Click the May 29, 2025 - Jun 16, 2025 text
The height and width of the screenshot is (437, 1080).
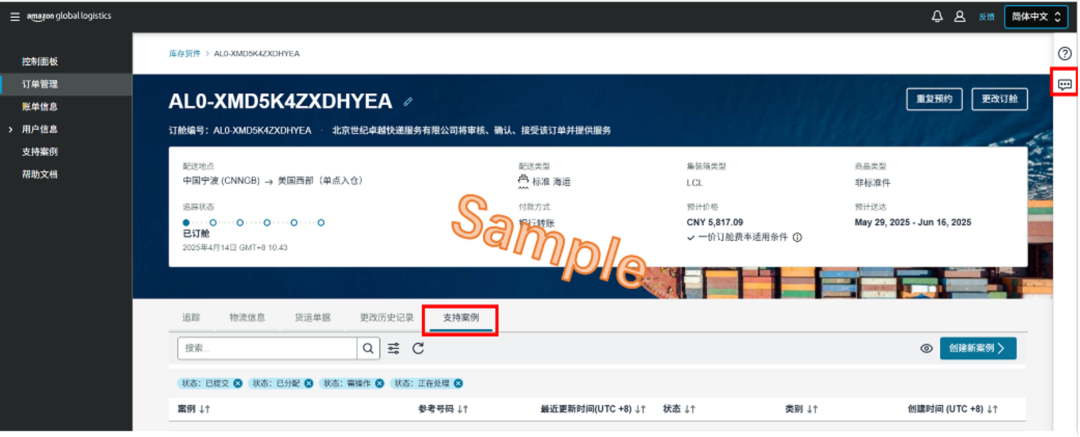913,222
